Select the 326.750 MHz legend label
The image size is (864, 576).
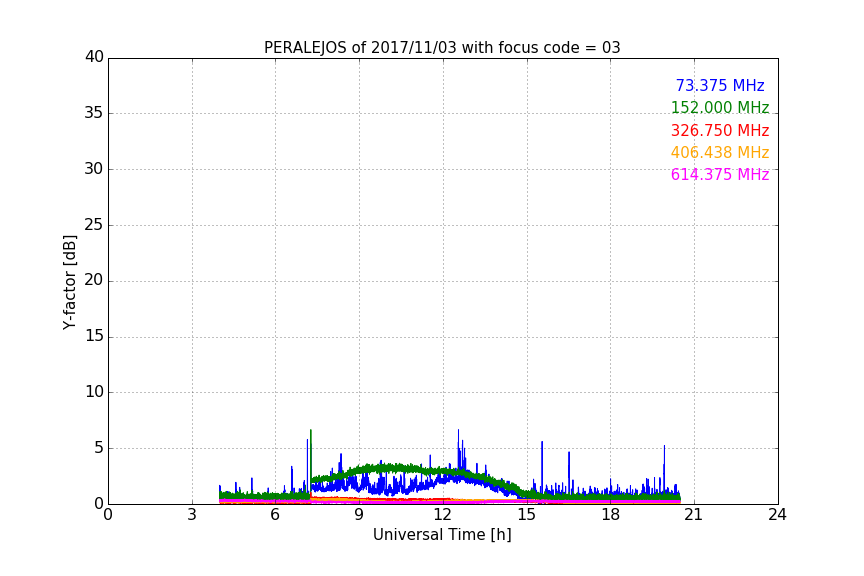720,131
